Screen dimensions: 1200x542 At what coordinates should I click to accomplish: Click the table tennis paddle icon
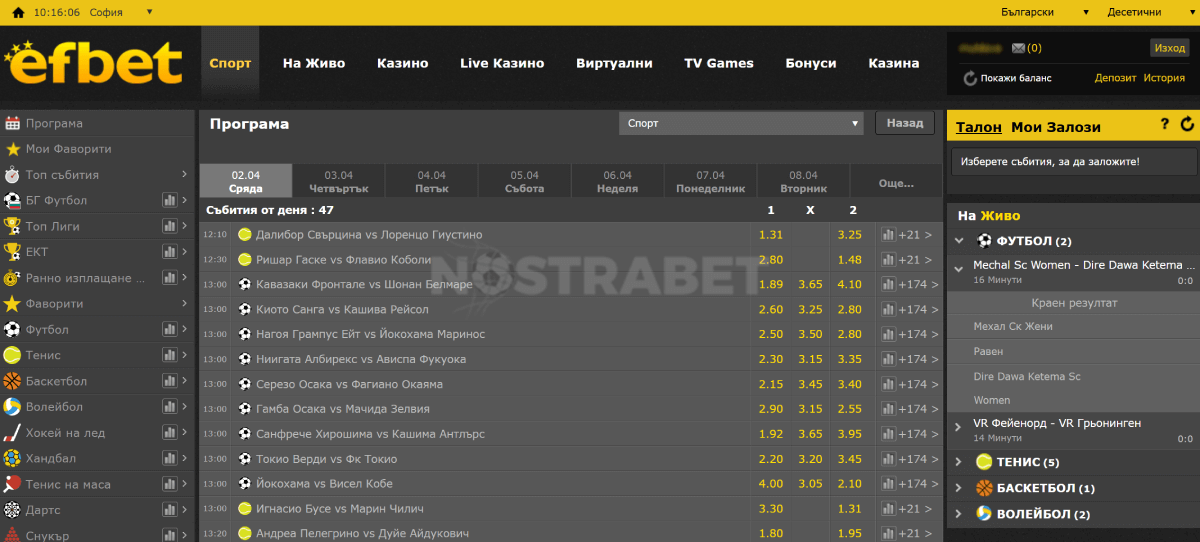tap(12, 484)
